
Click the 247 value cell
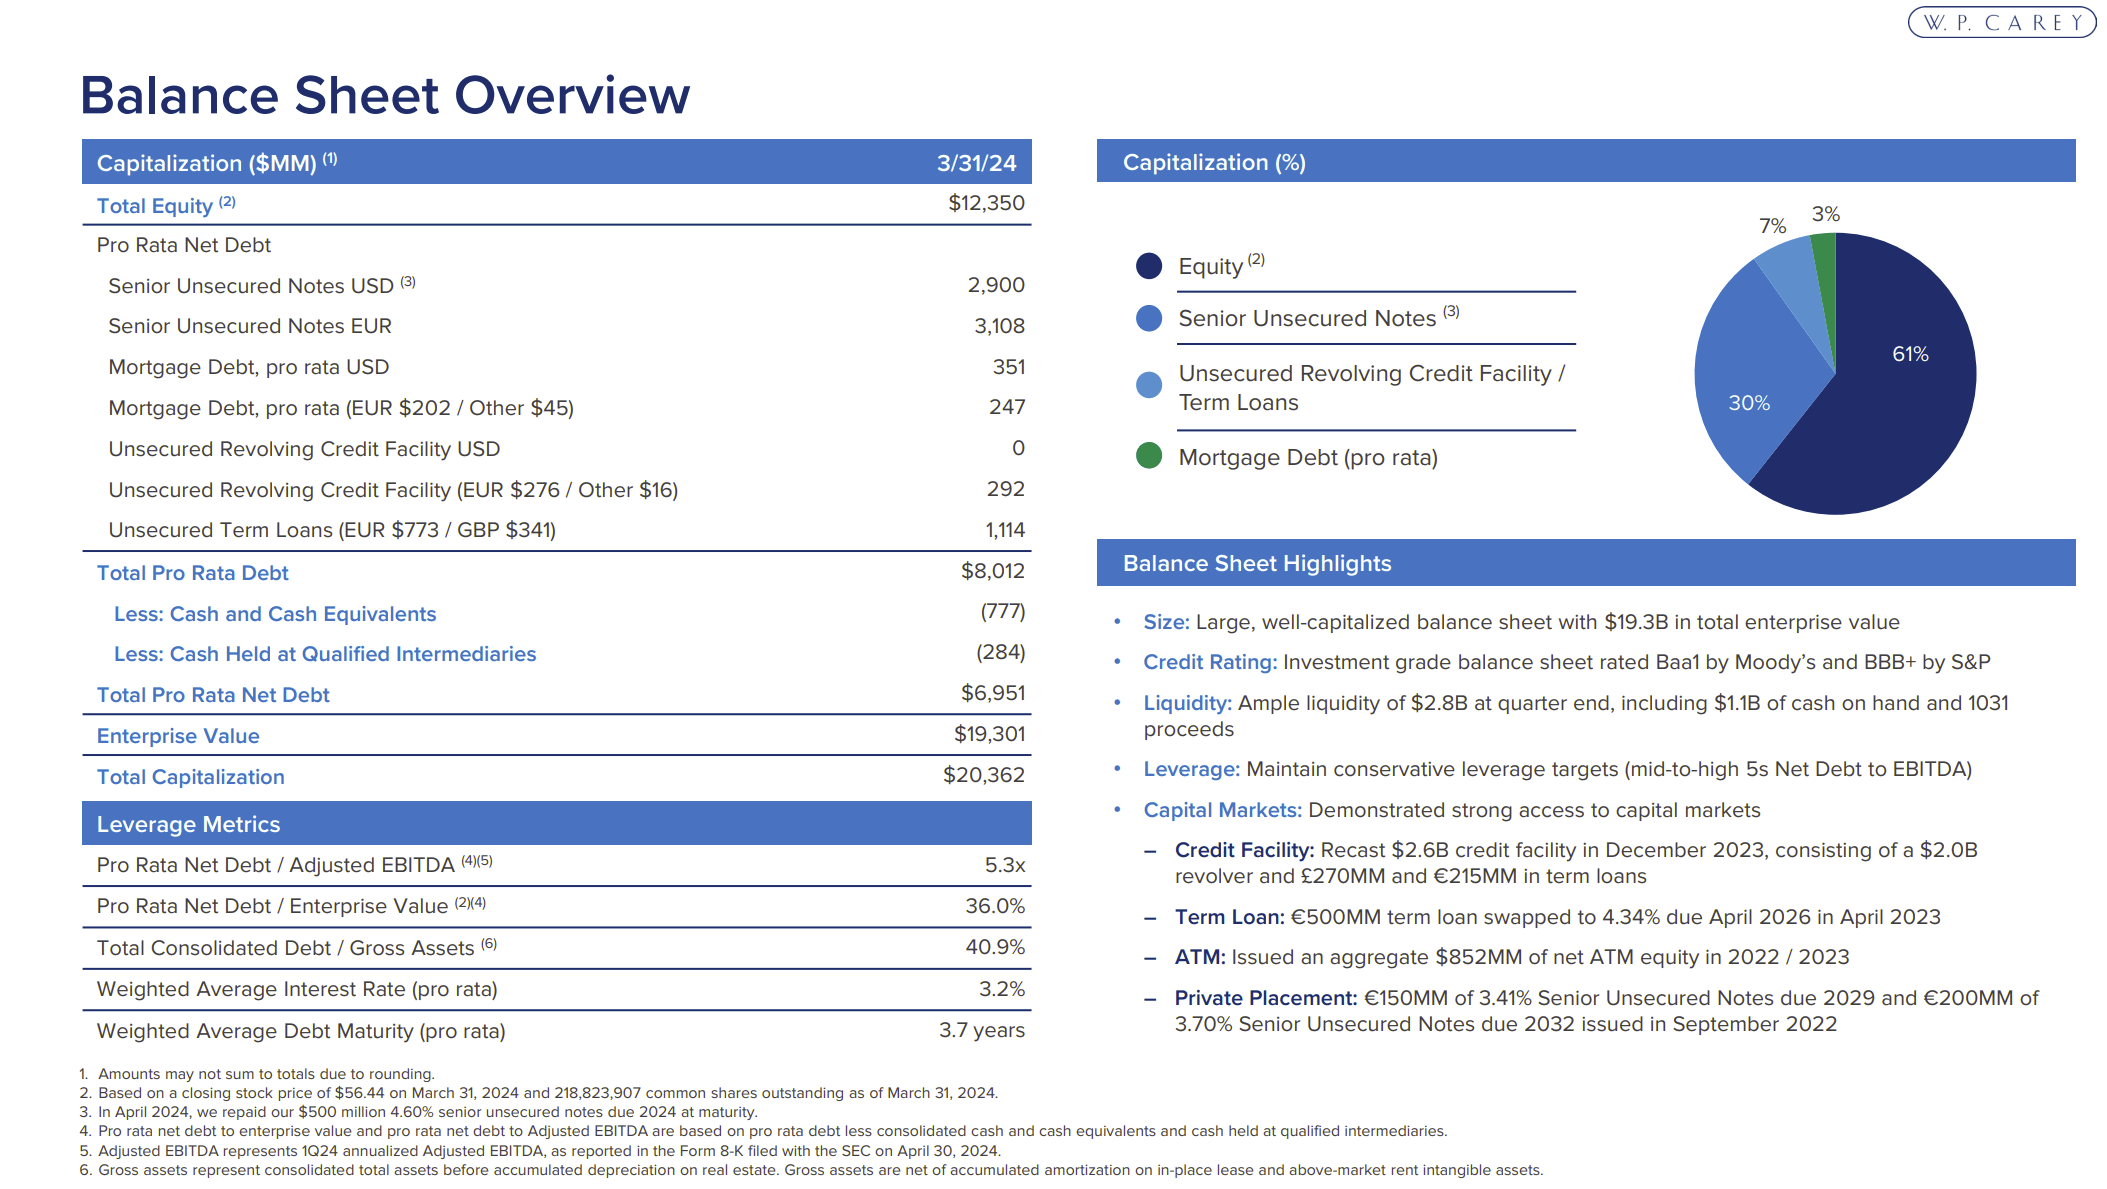1007,407
